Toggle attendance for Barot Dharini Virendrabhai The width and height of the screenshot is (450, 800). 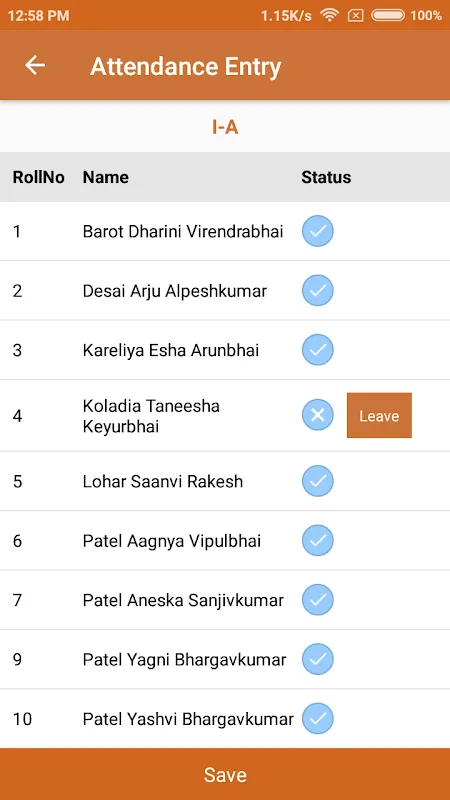[x=317, y=231]
